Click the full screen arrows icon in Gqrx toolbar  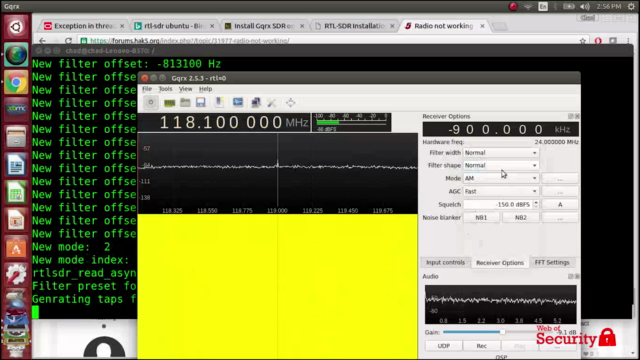[290, 102]
